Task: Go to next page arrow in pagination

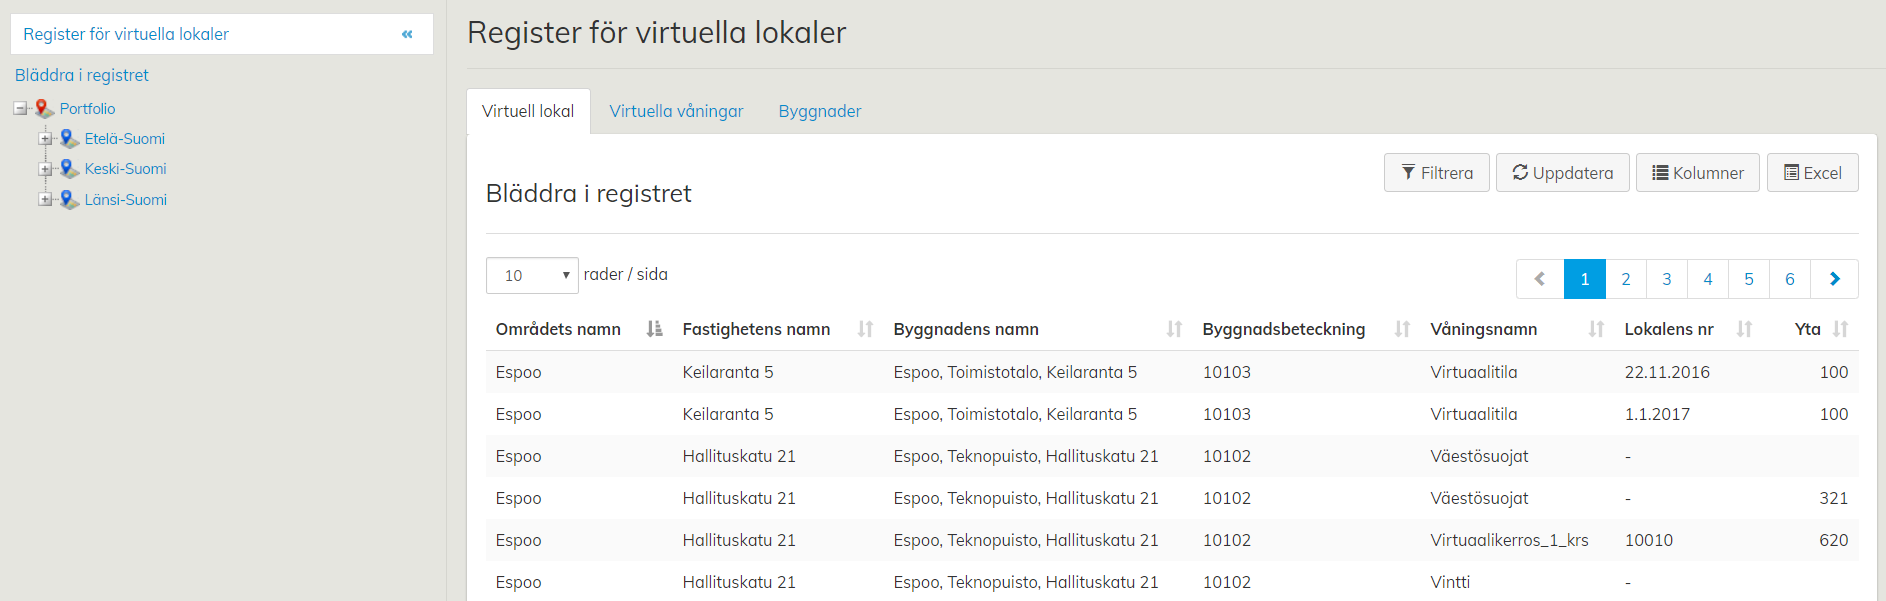Action: pos(1834,279)
